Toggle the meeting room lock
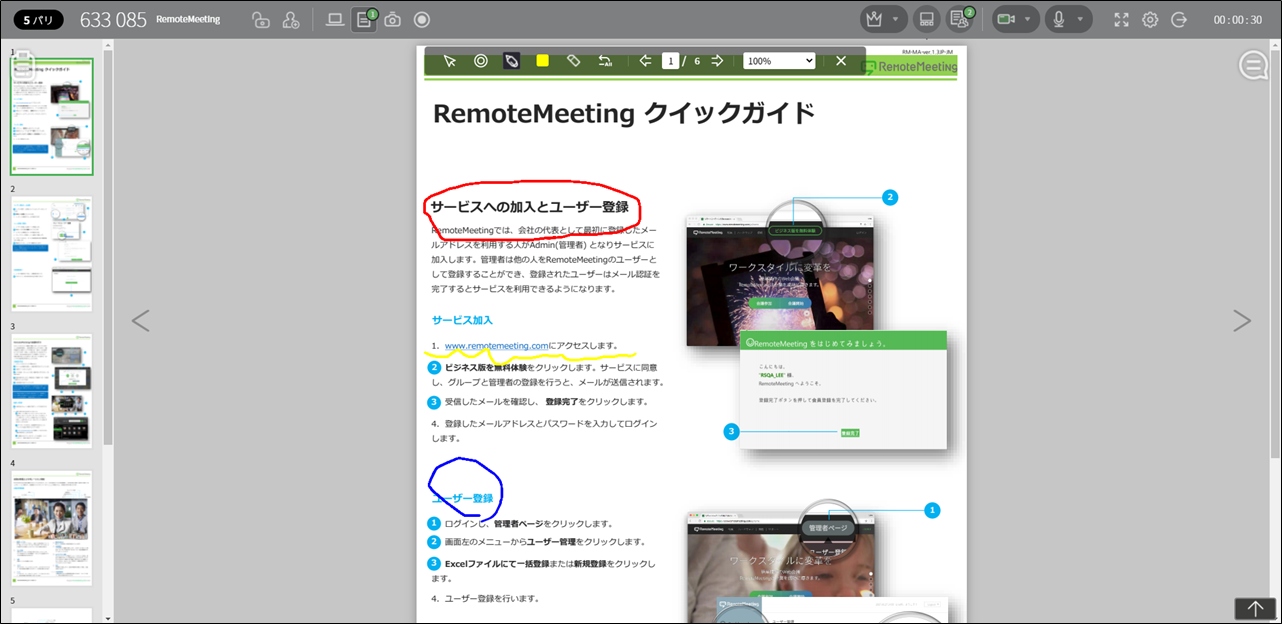The height and width of the screenshot is (624, 1282). (x=260, y=19)
